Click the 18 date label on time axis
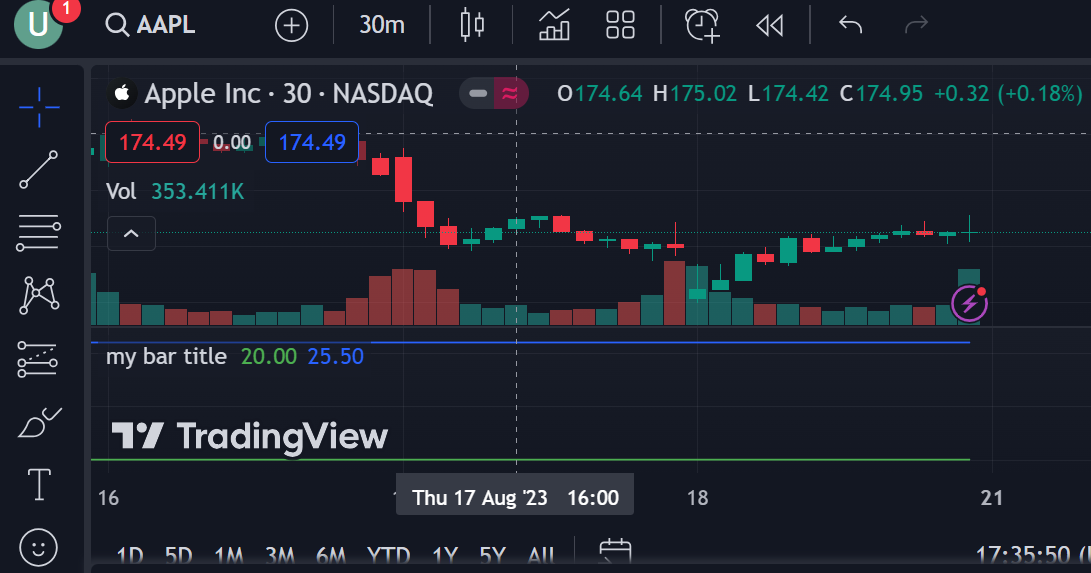This screenshot has width=1091, height=573. click(x=697, y=498)
